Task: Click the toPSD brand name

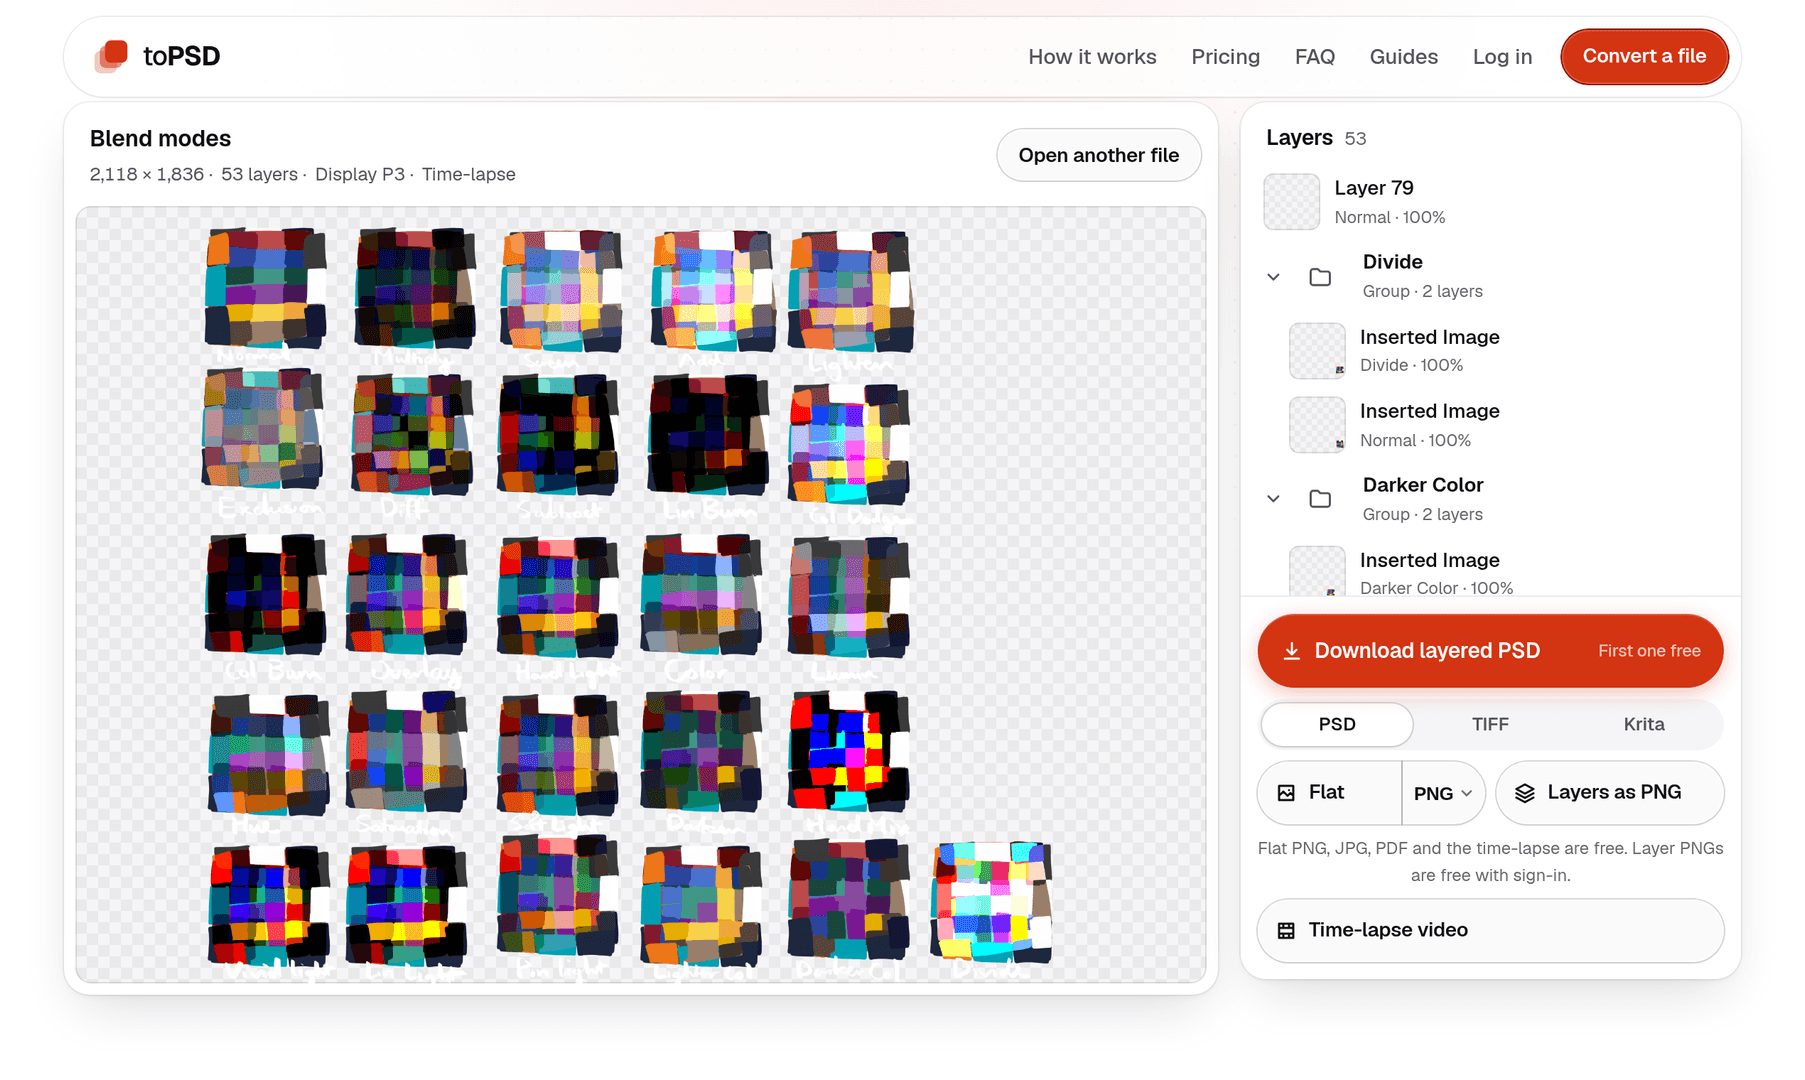Action: (182, 56)
